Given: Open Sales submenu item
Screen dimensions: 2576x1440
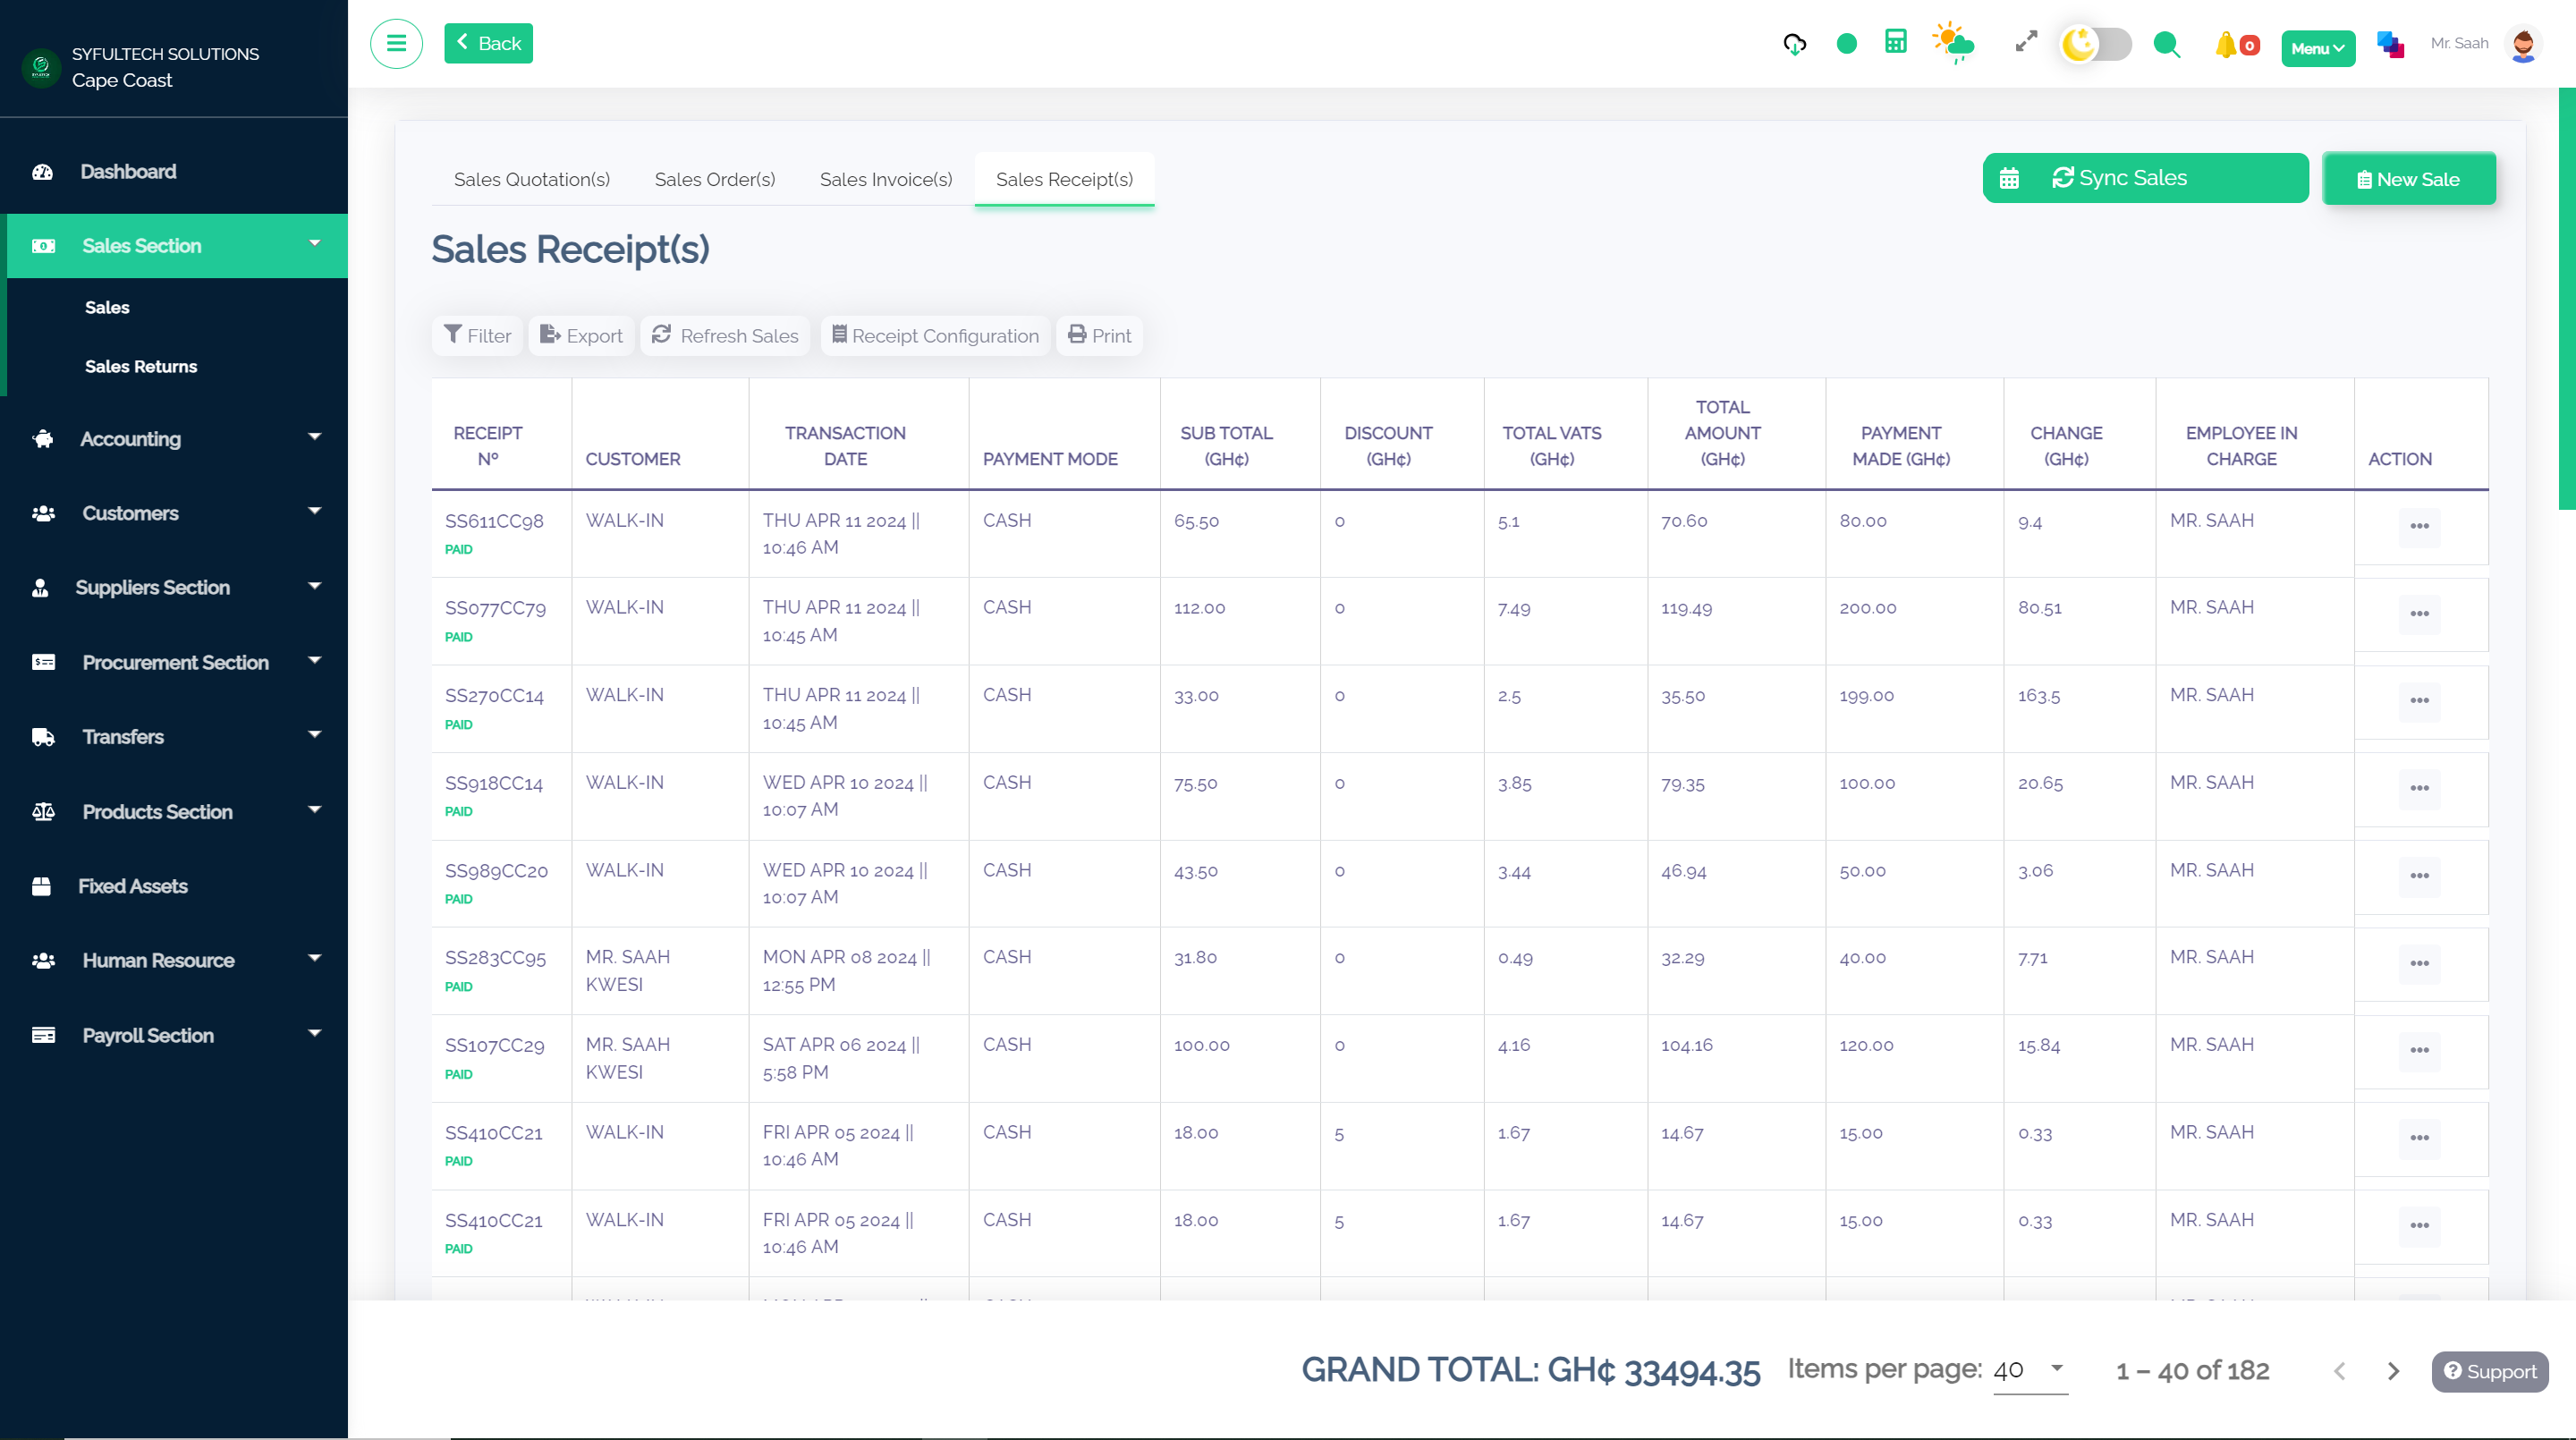Looking at the screenshot, I should [x=107, y=308].
